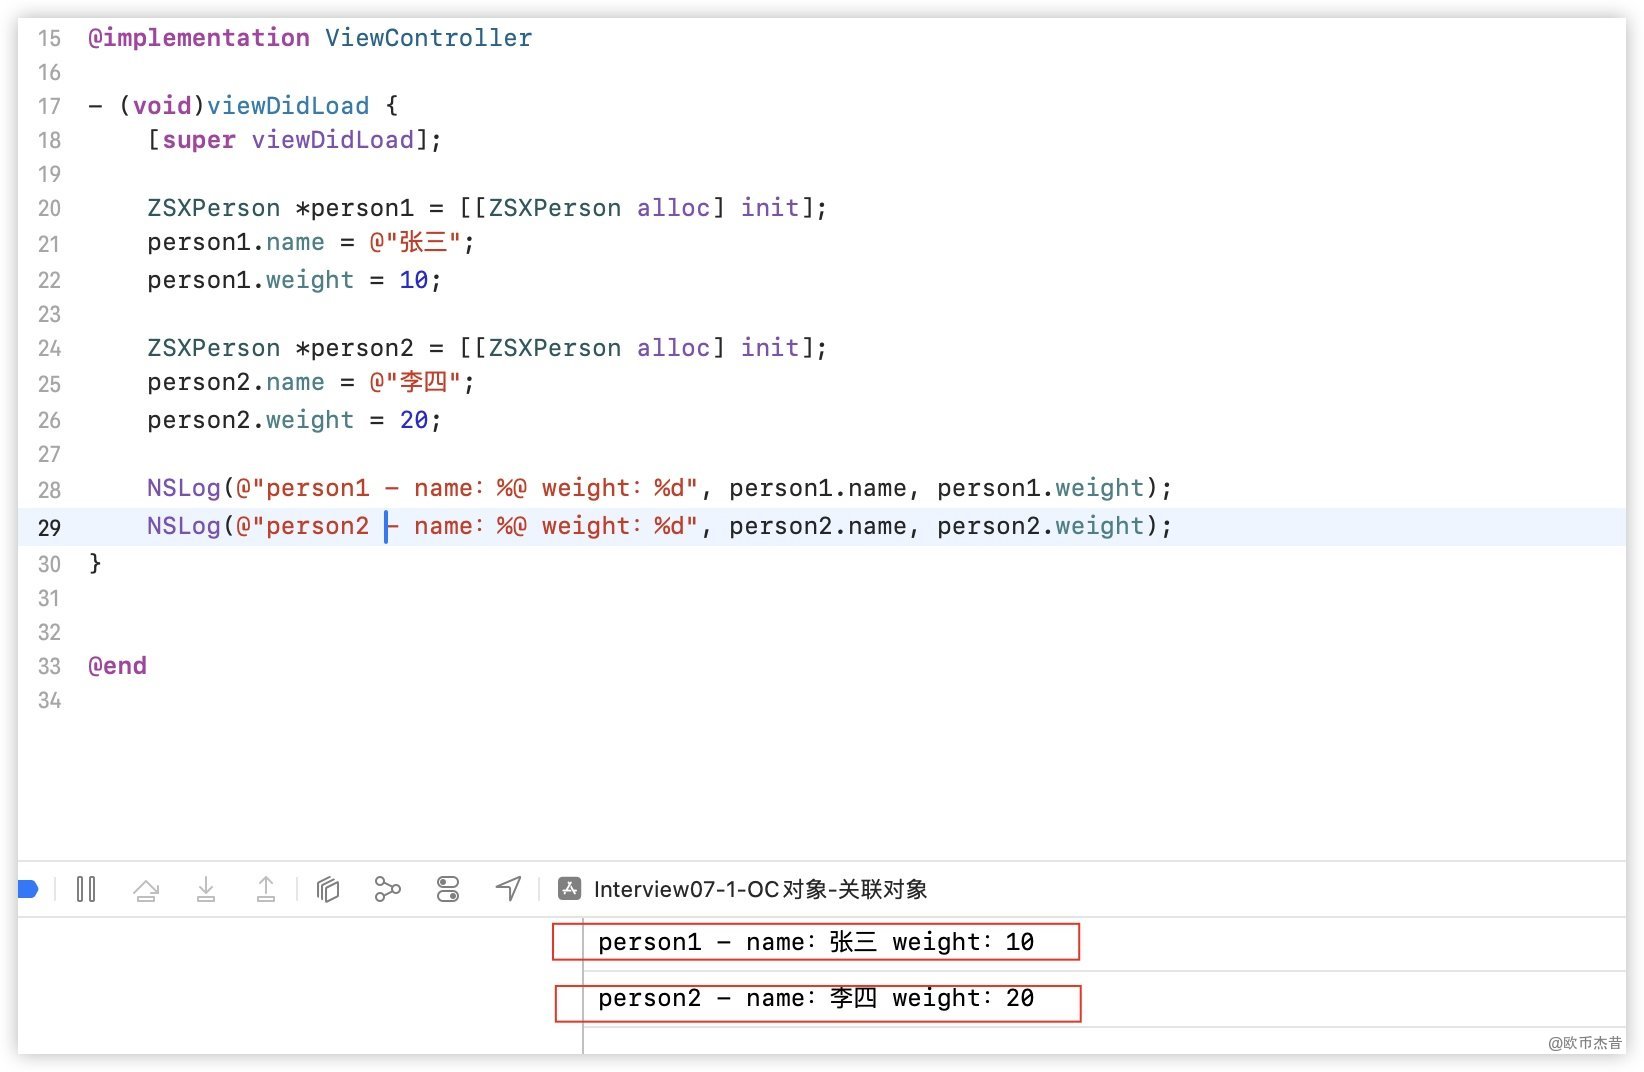
Task: Open the Environment Overrides switches icon
Action: 448,889
